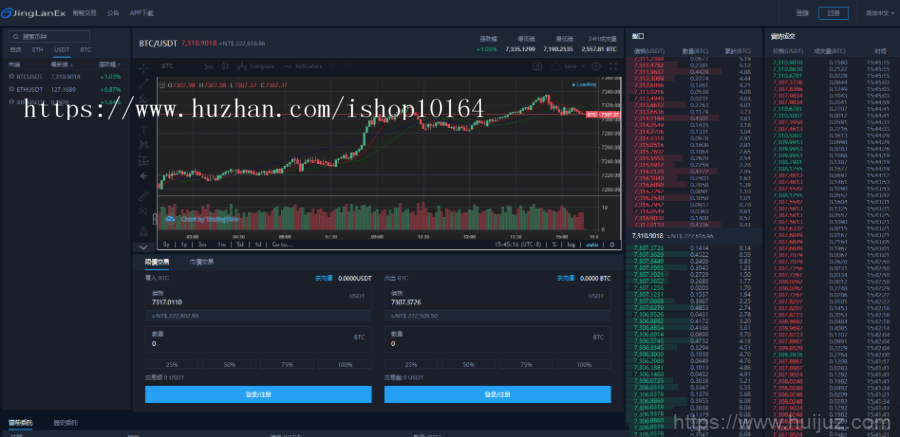
Task: Set chart range to 3m
Action: click(x=202, y=244)
